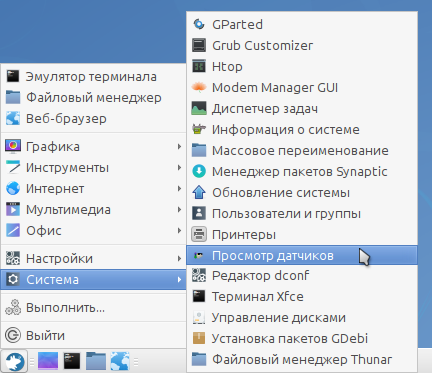Image resolution: width=432 pixels, height=373 pixels.
Task: Click the Редактор dconf icon
Action: (x=199, y=276)
